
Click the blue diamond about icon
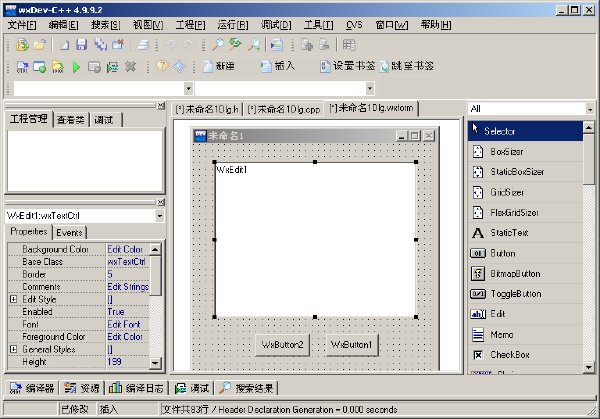[179, 67]
